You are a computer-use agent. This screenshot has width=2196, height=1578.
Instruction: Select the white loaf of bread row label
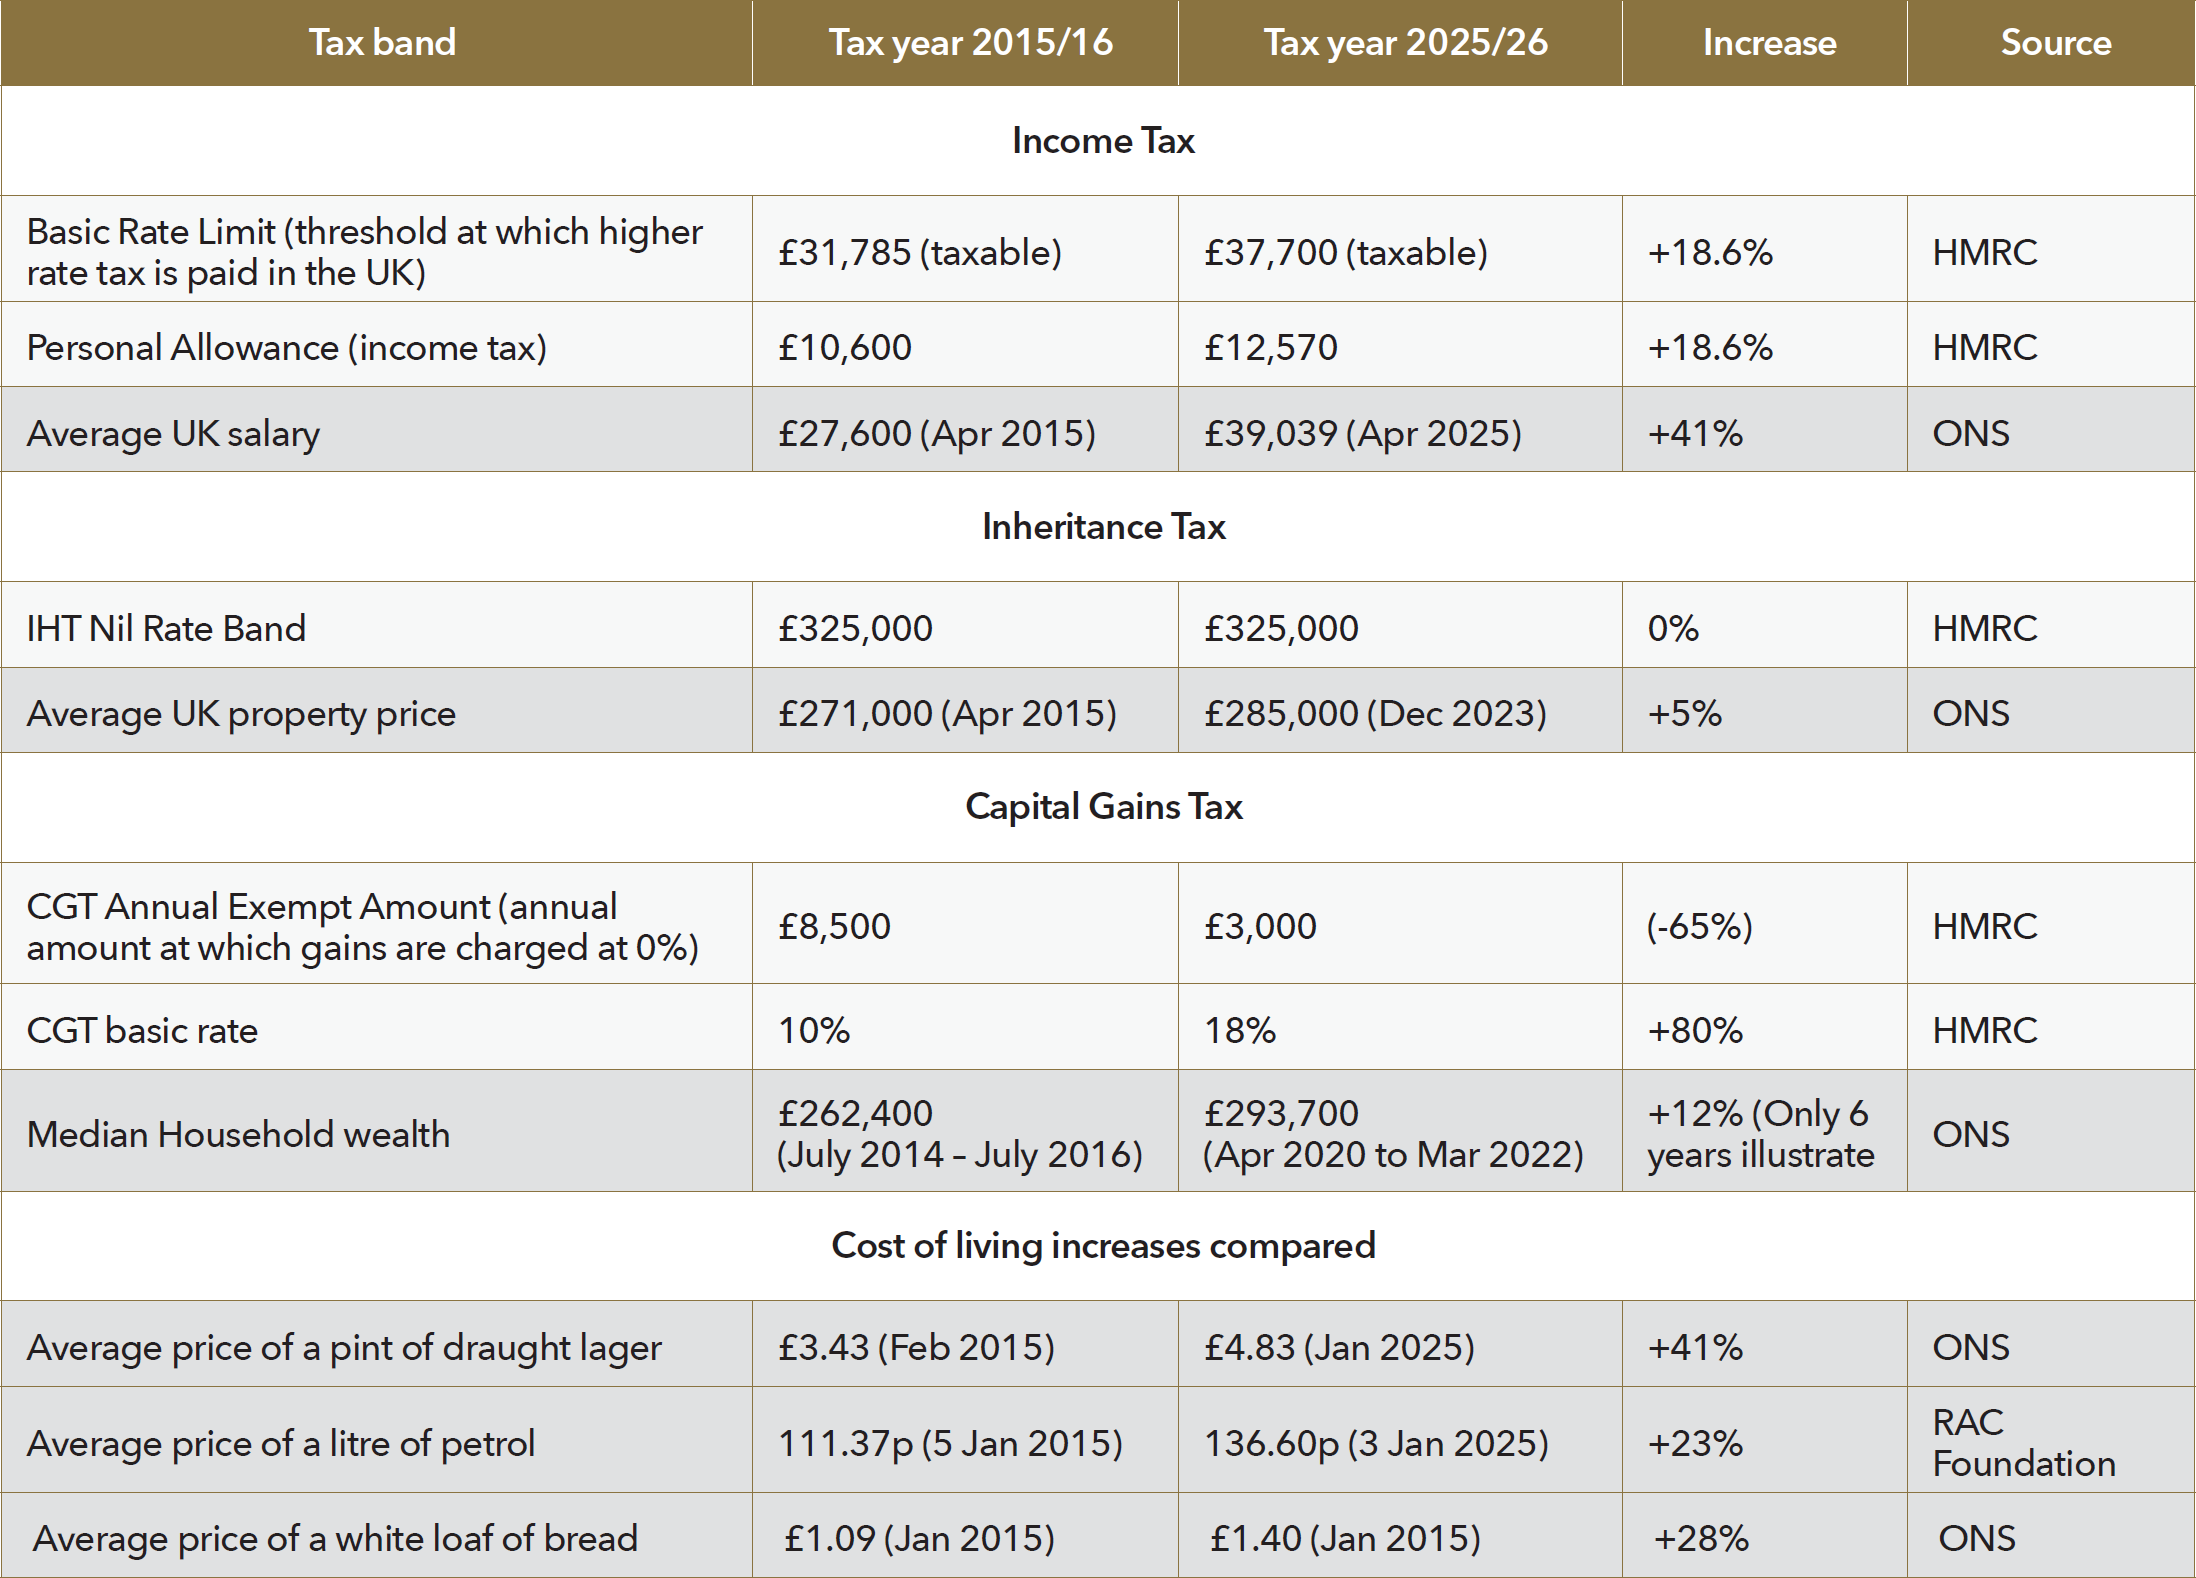tap(335, 1539)
